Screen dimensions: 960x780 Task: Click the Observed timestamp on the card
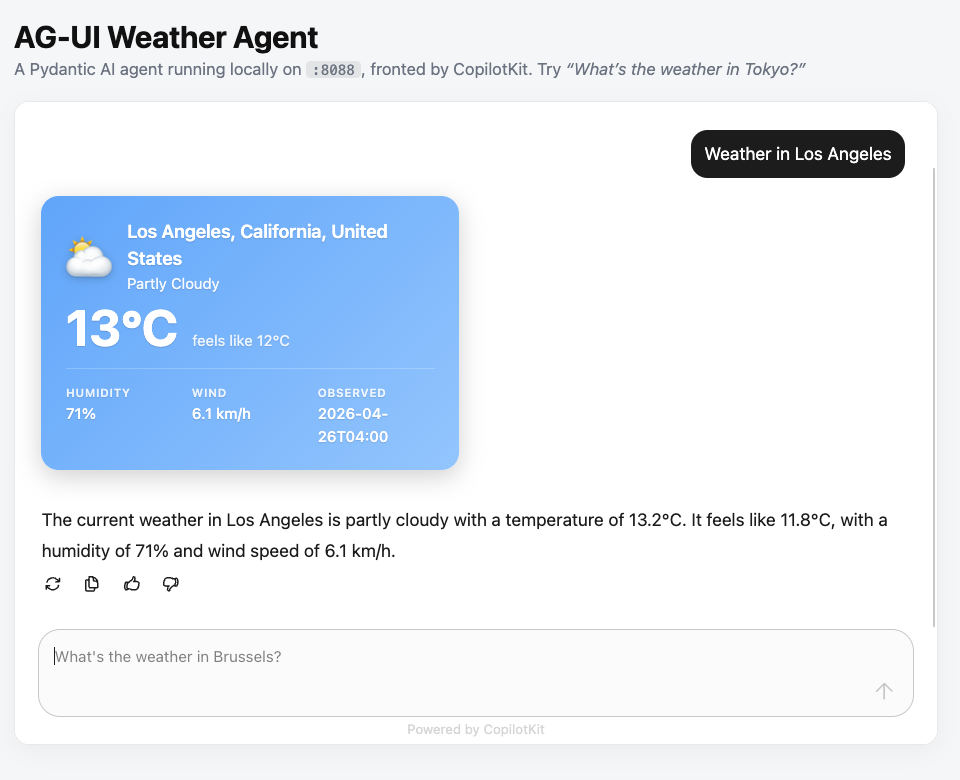(353, 425)
